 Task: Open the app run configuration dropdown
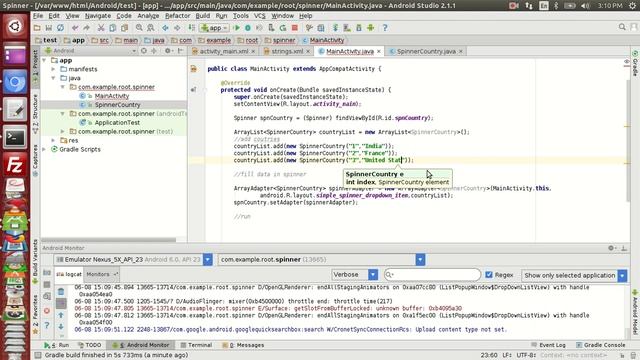pyautogui.click(x=215, y=28)
